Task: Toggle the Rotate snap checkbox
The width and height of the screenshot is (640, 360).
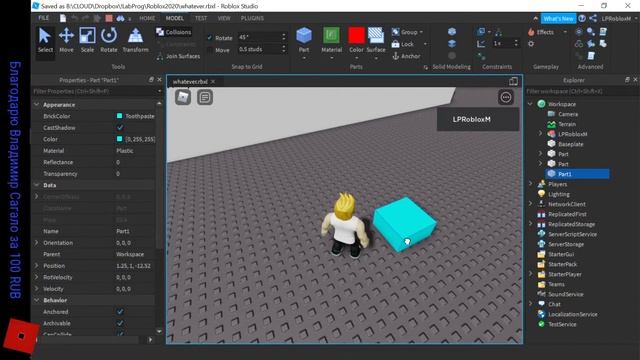Action: (x=210, y=38)
